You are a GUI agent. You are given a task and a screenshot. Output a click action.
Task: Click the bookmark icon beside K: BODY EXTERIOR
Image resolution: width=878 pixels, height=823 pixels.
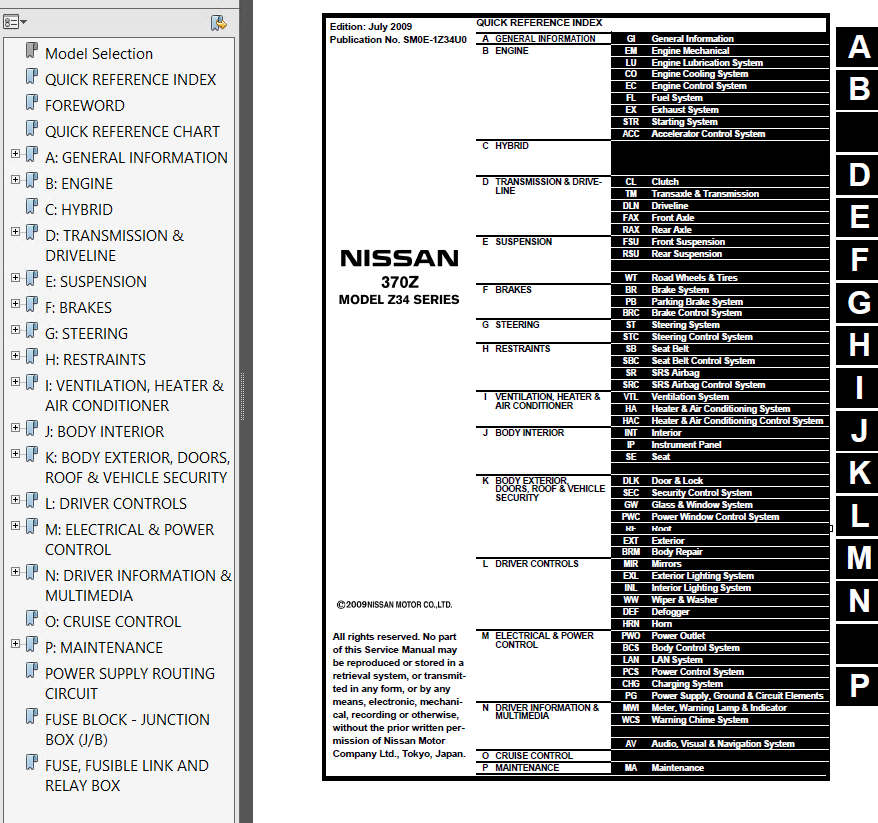tap(32, 455)
